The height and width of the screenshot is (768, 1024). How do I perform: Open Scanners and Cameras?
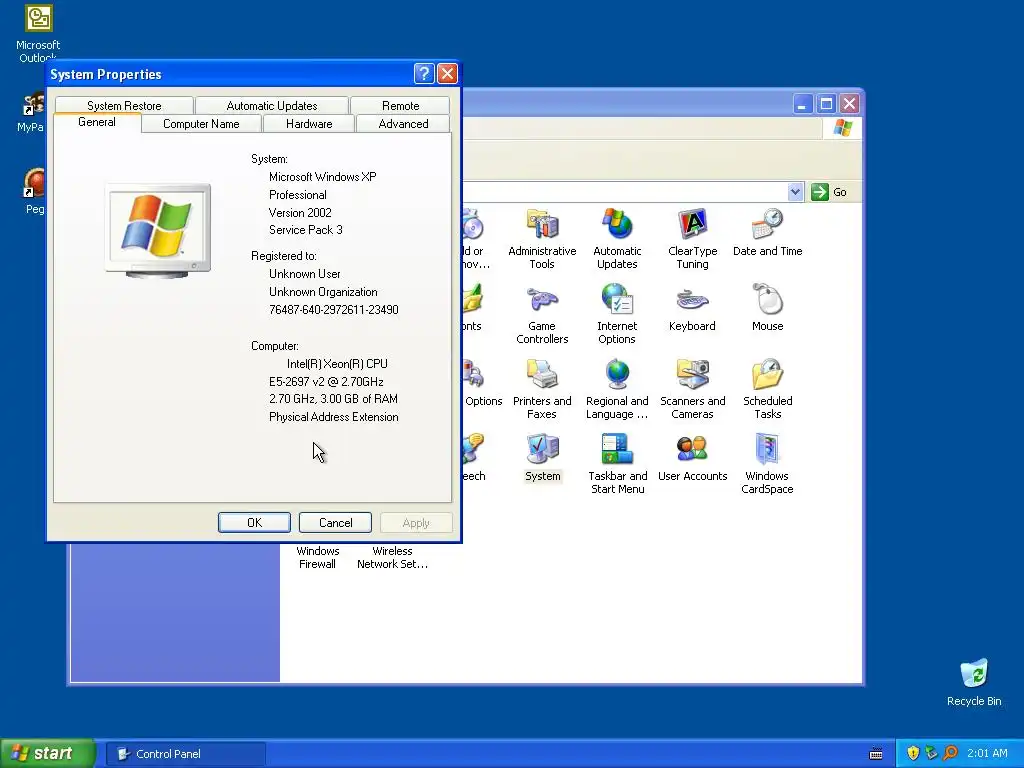pyautogui.click(x=692, y=389)
